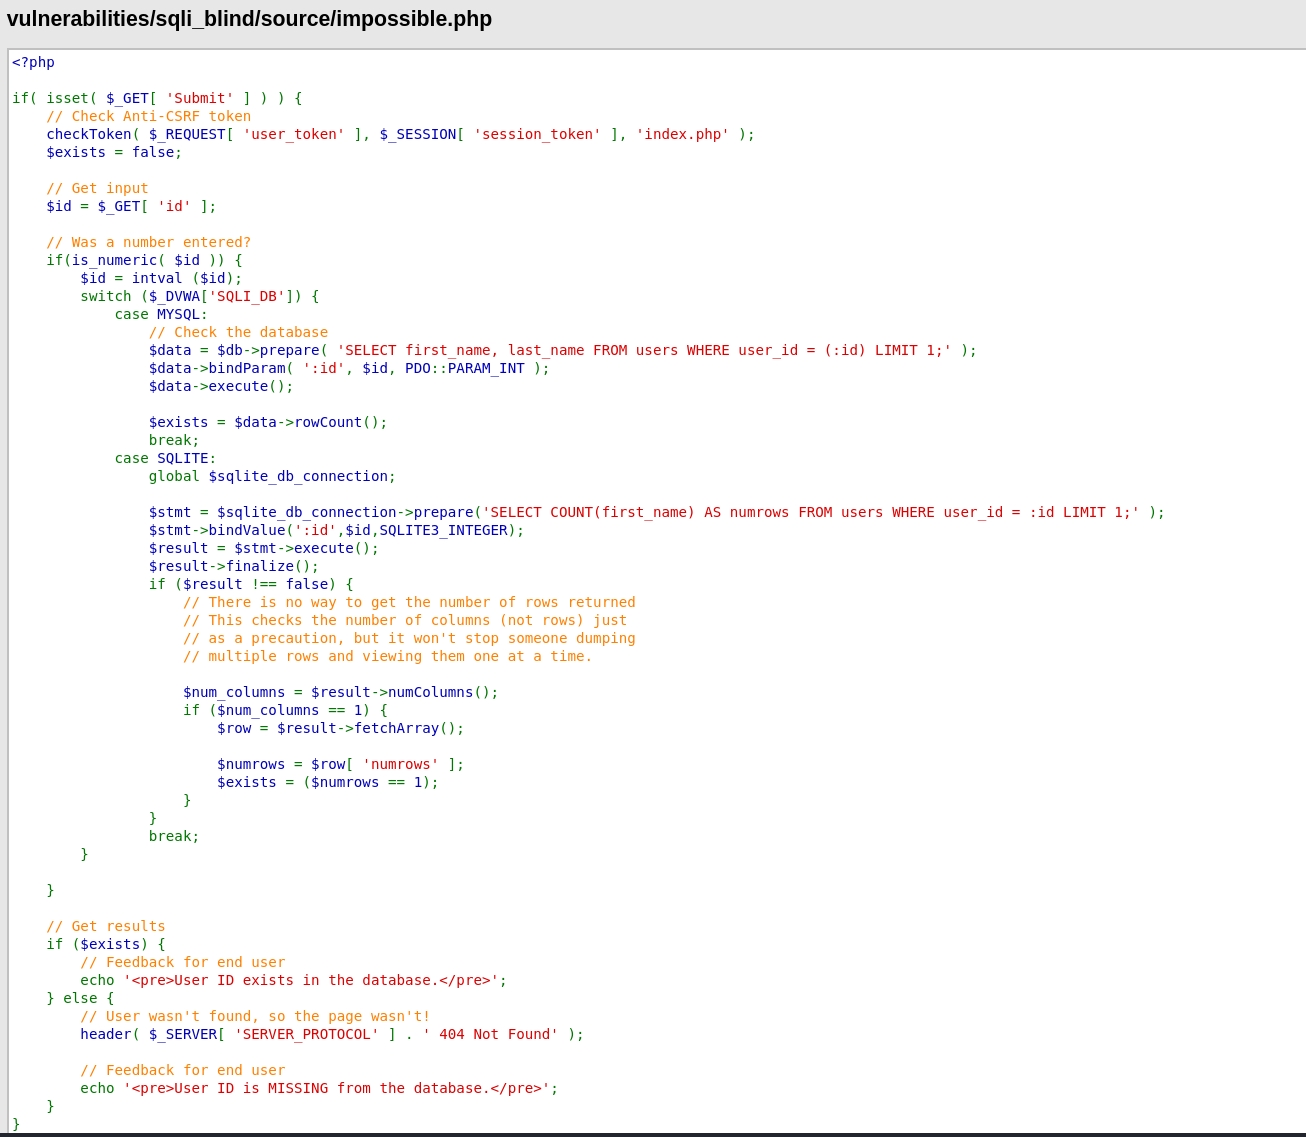
Task: Click the global $sqlite_db_connection line
Action: (x=272, y=476)
